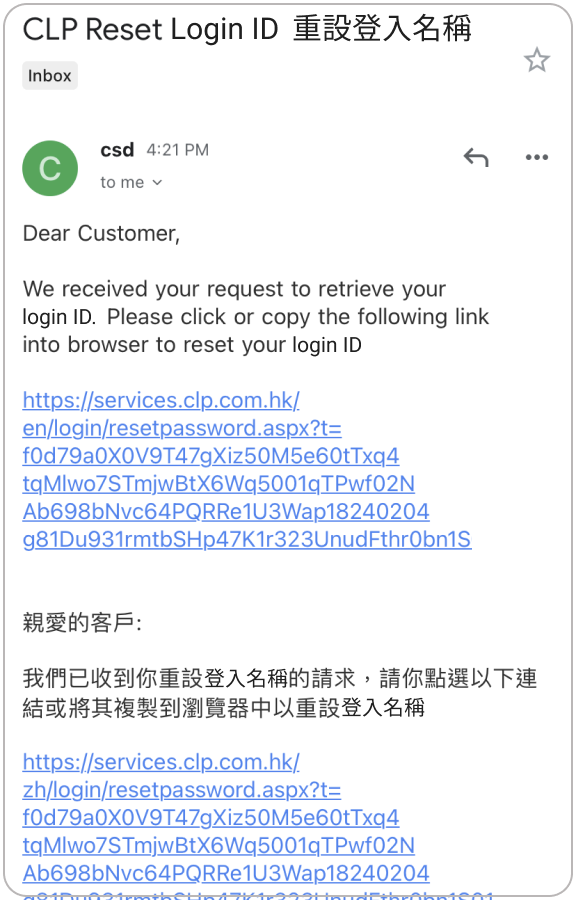Click English link line starting f0d79a0X0V9T

[x=211, y=456]
